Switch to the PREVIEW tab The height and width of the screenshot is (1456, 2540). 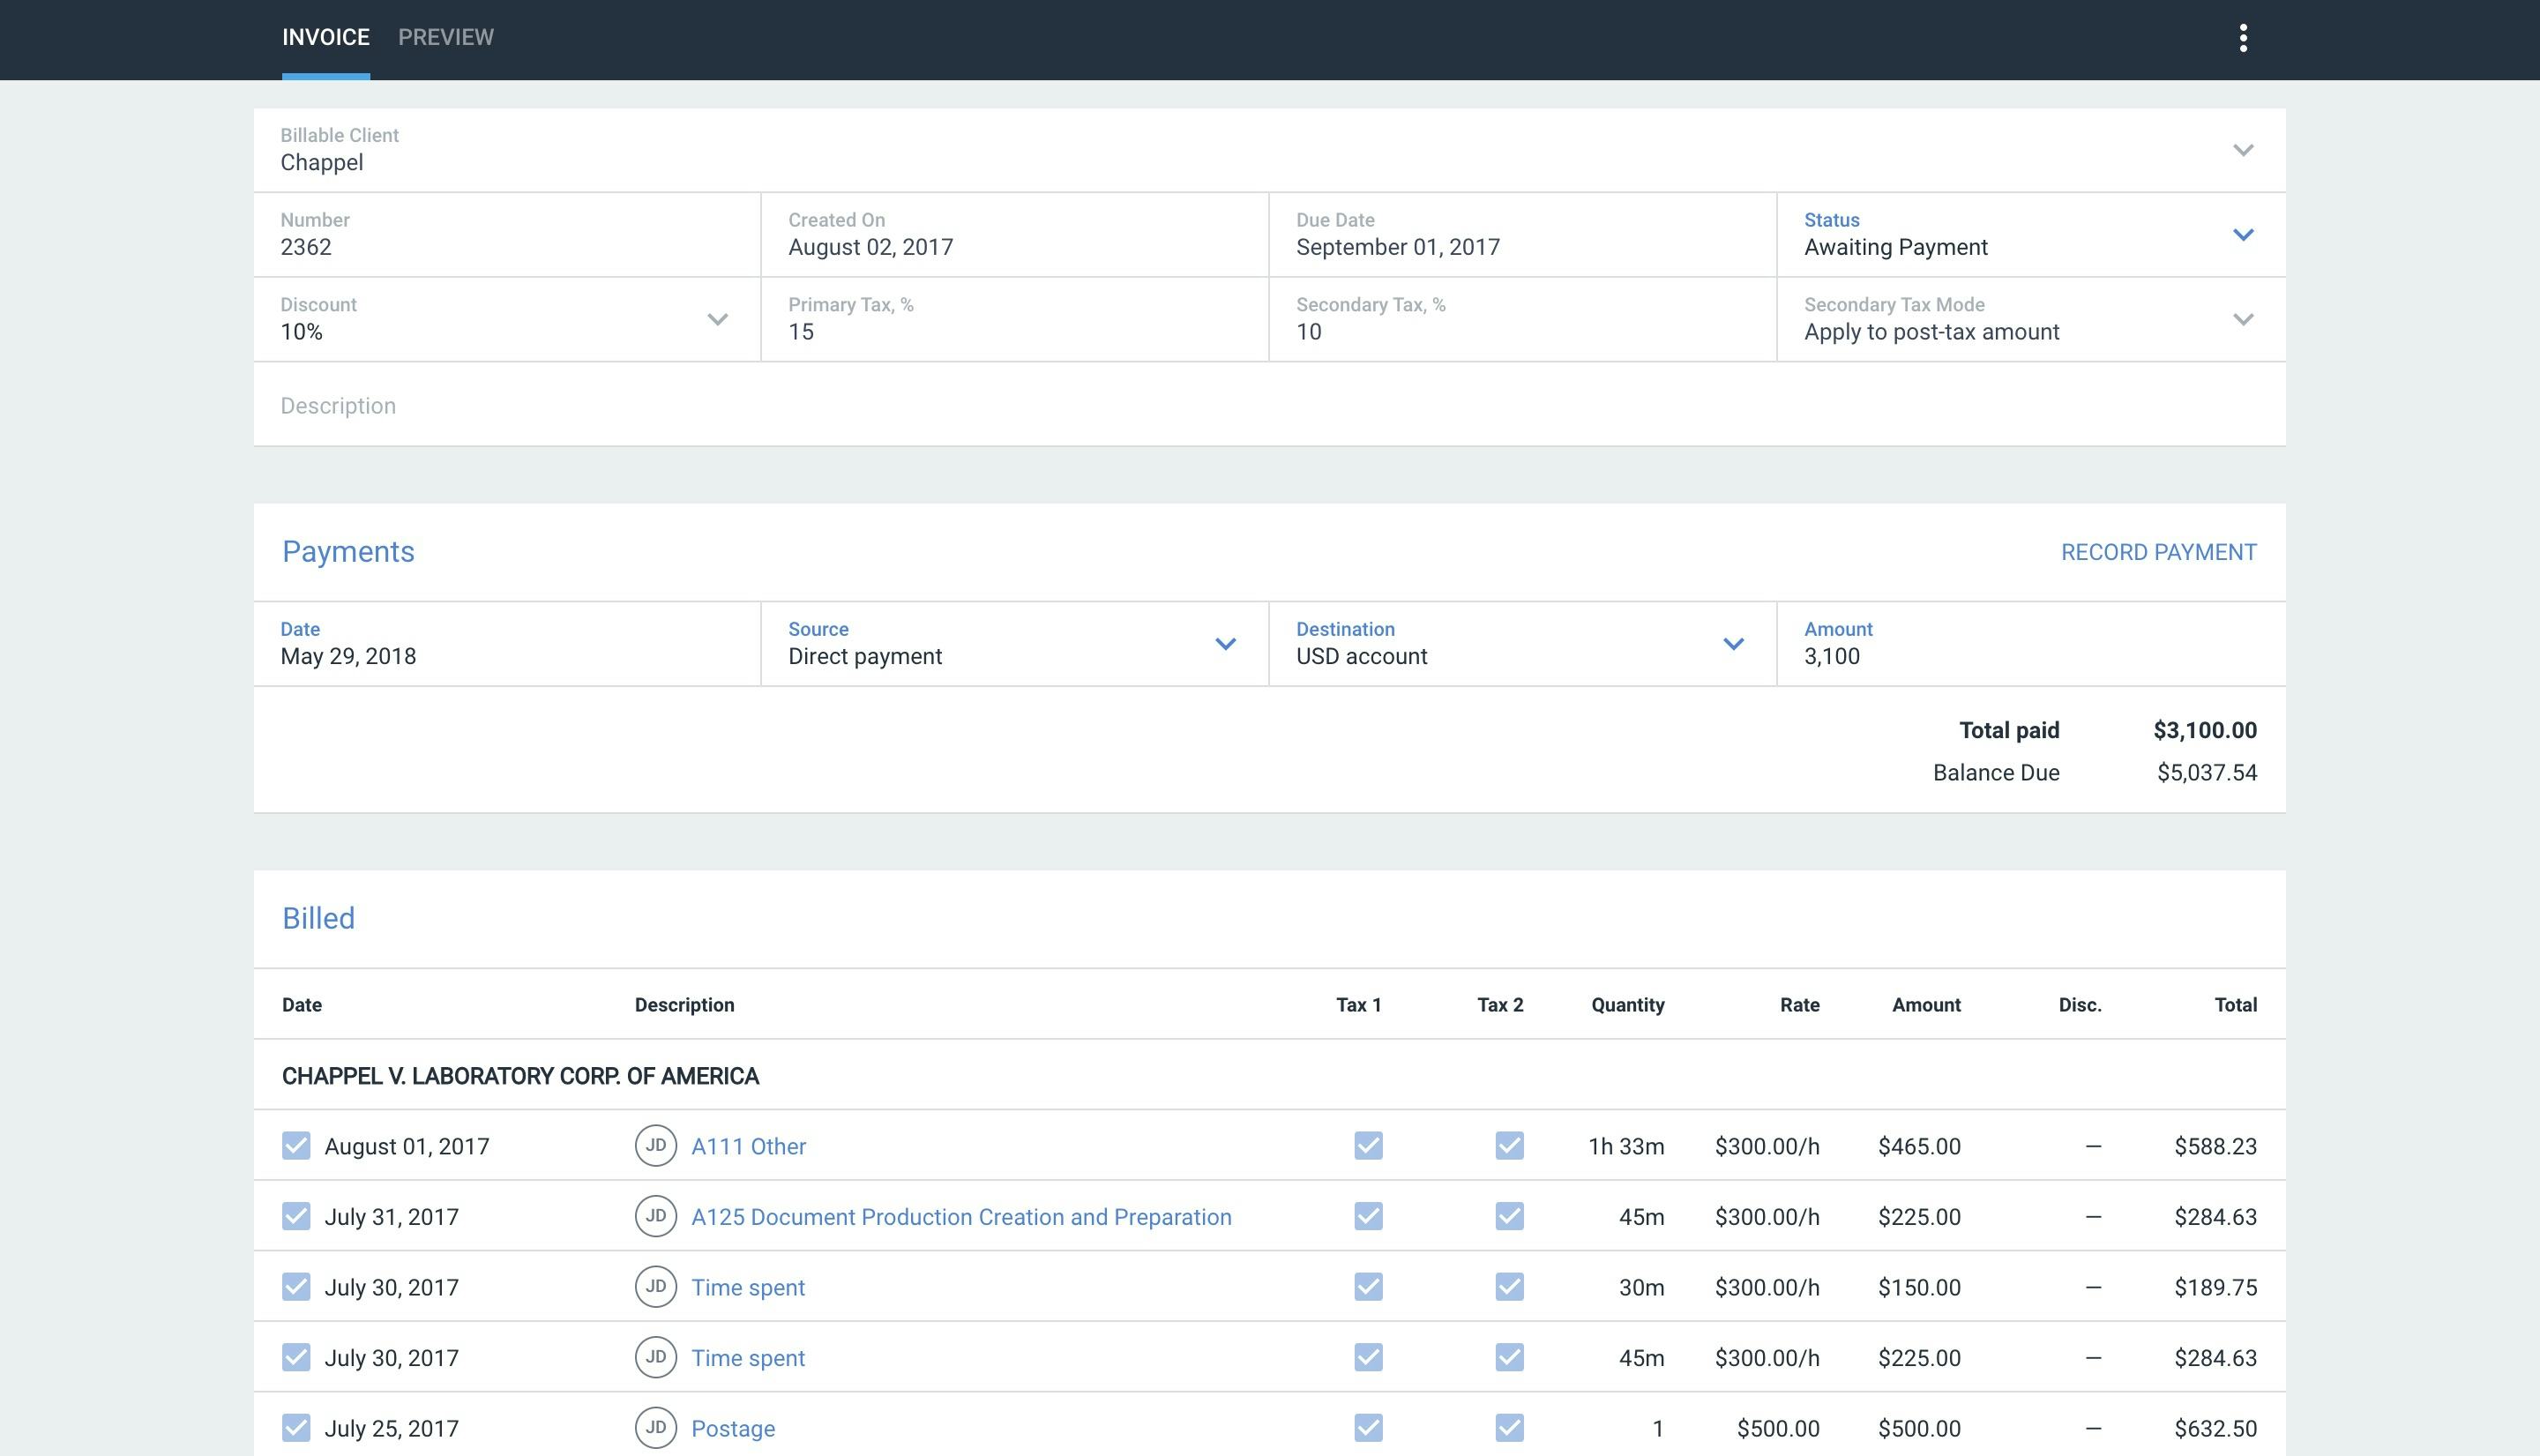(445, 37)
